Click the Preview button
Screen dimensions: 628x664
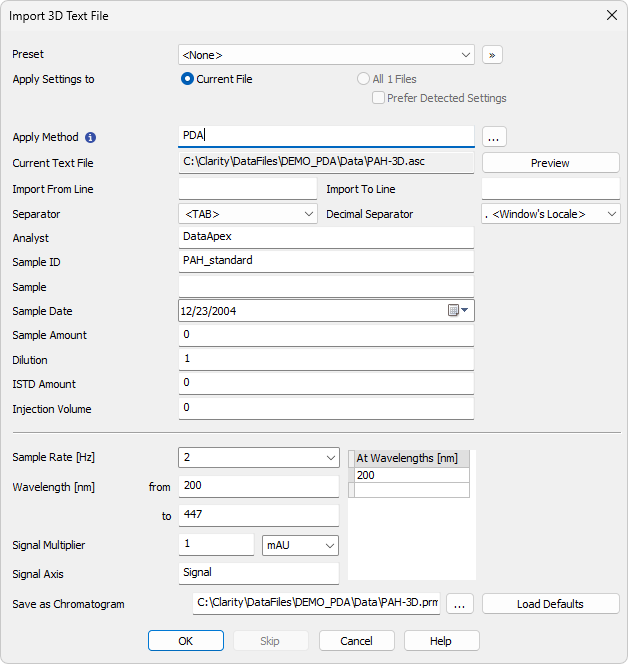point(551,163)
